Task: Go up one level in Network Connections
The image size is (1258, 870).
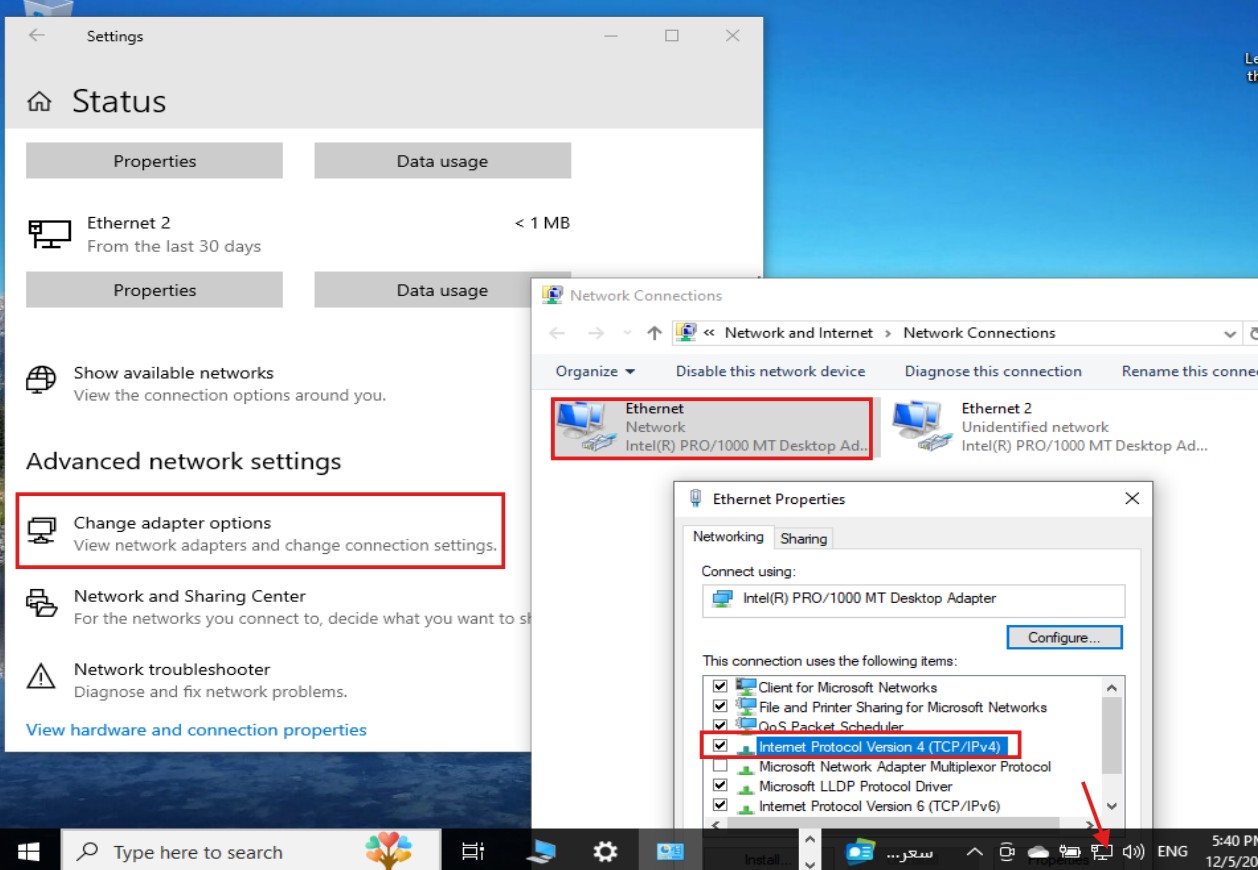Action: (x=654, y=333)
